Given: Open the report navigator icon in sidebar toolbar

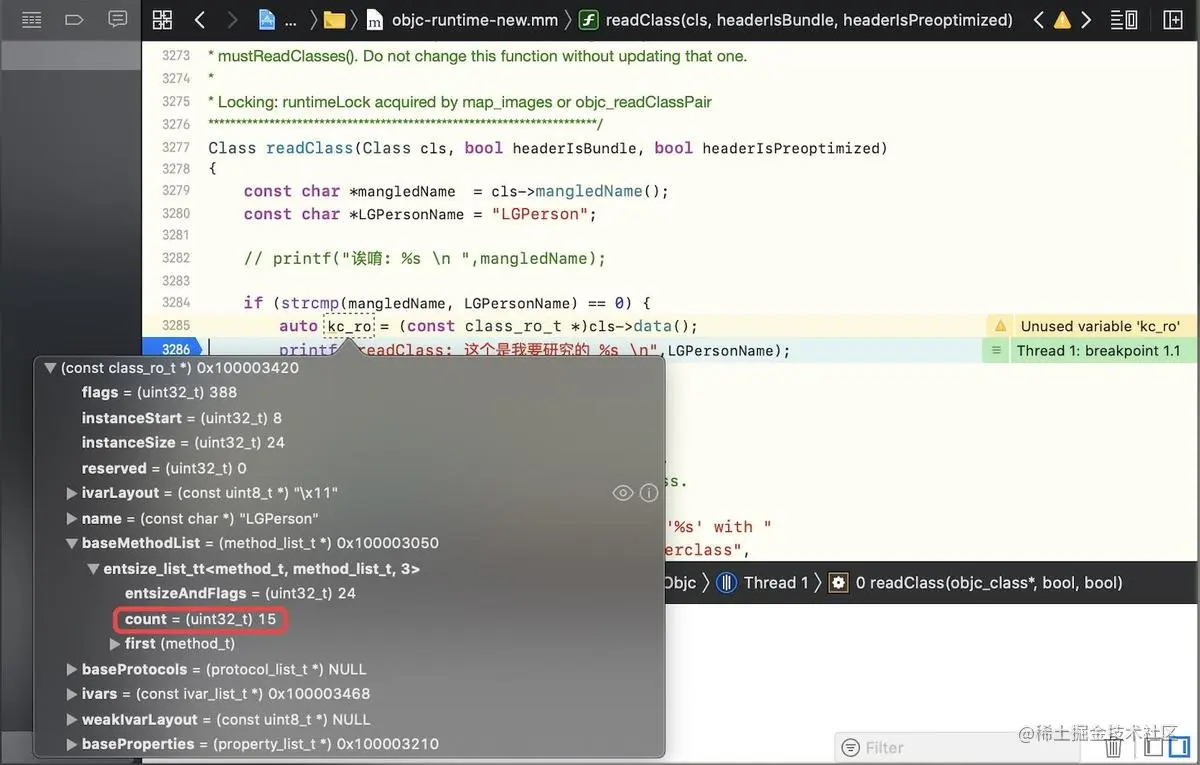Looking at the screenshot, I should (117, 19).
